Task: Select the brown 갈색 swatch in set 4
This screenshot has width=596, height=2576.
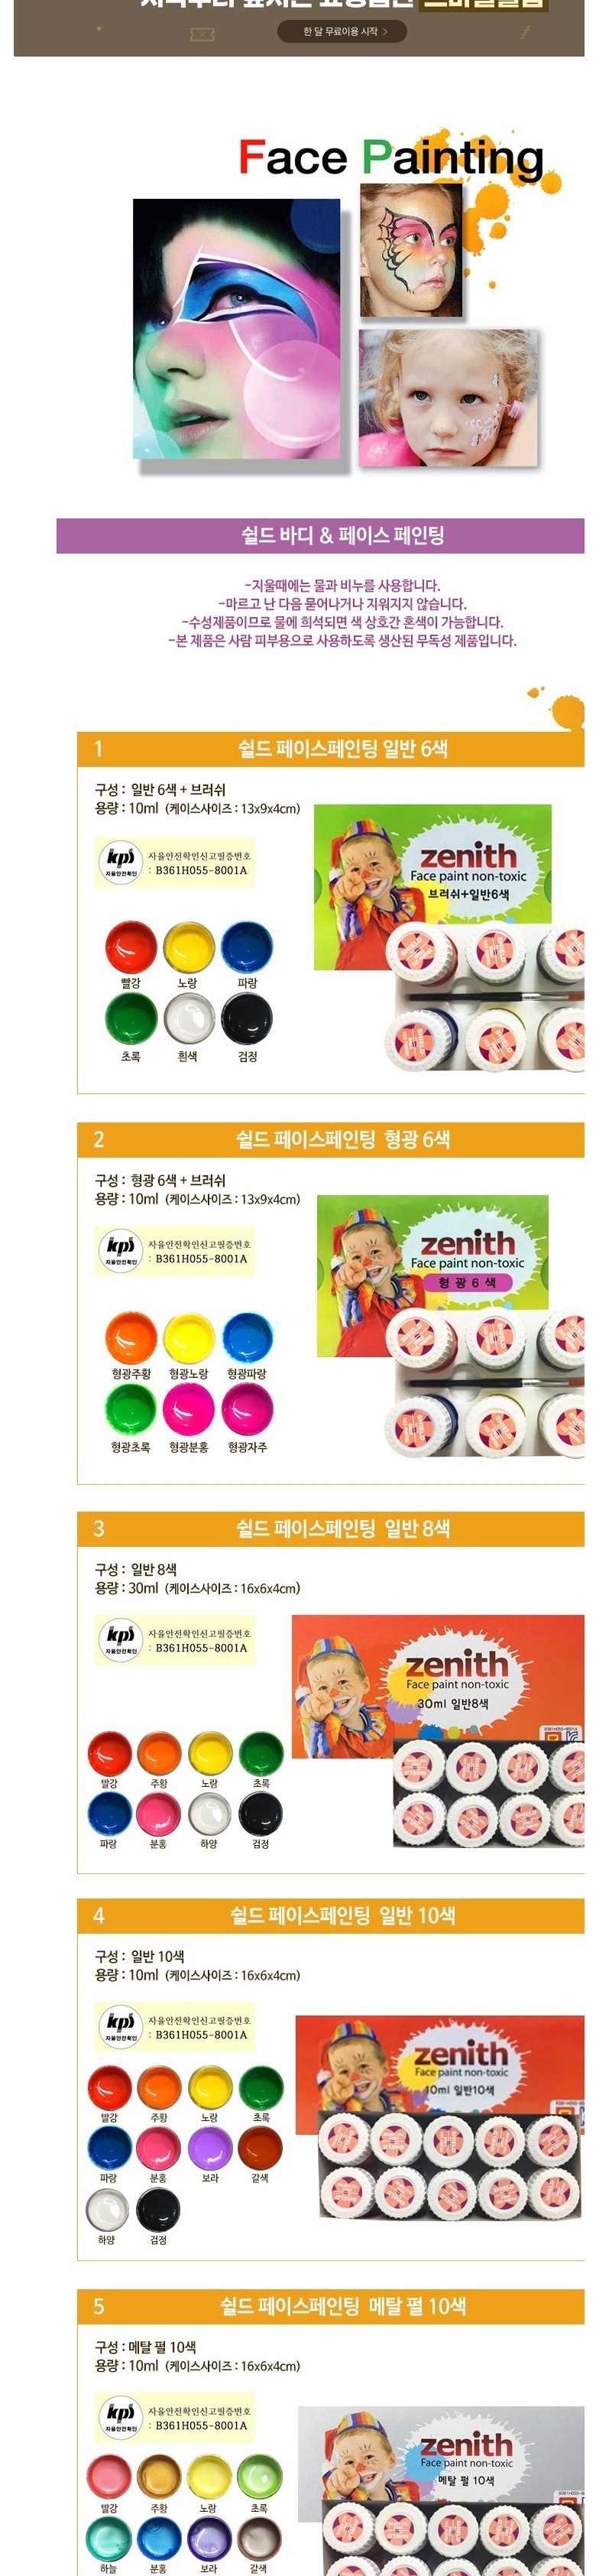Action: pyautogui.click(x=260, y=2147)
